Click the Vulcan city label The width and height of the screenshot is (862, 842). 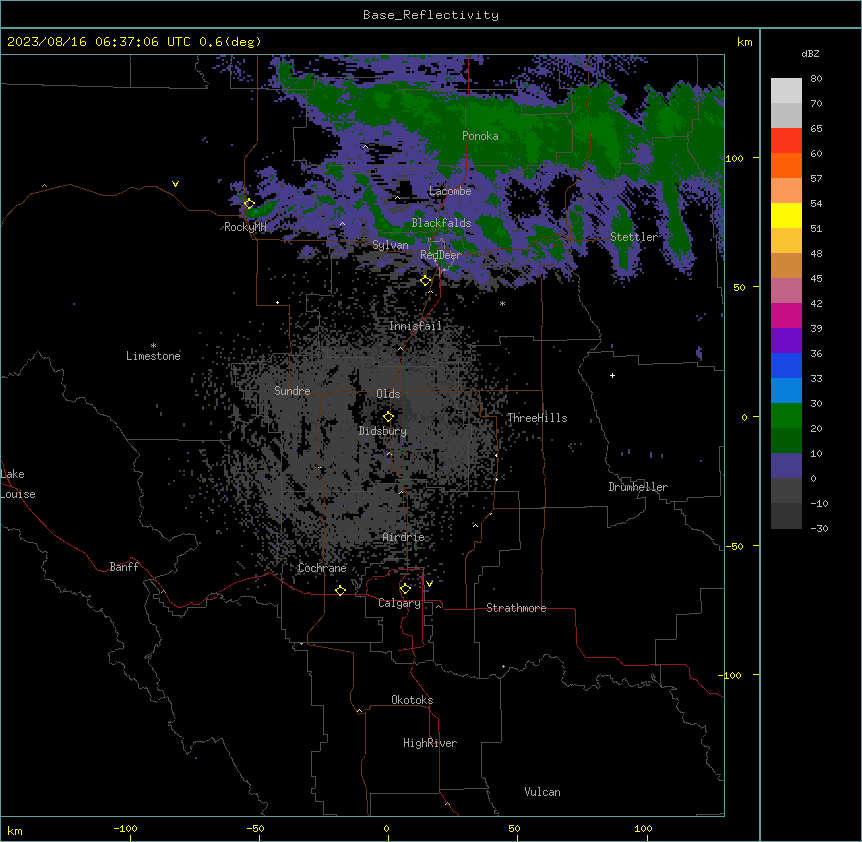pyautogui.click(x=542, y=792)
